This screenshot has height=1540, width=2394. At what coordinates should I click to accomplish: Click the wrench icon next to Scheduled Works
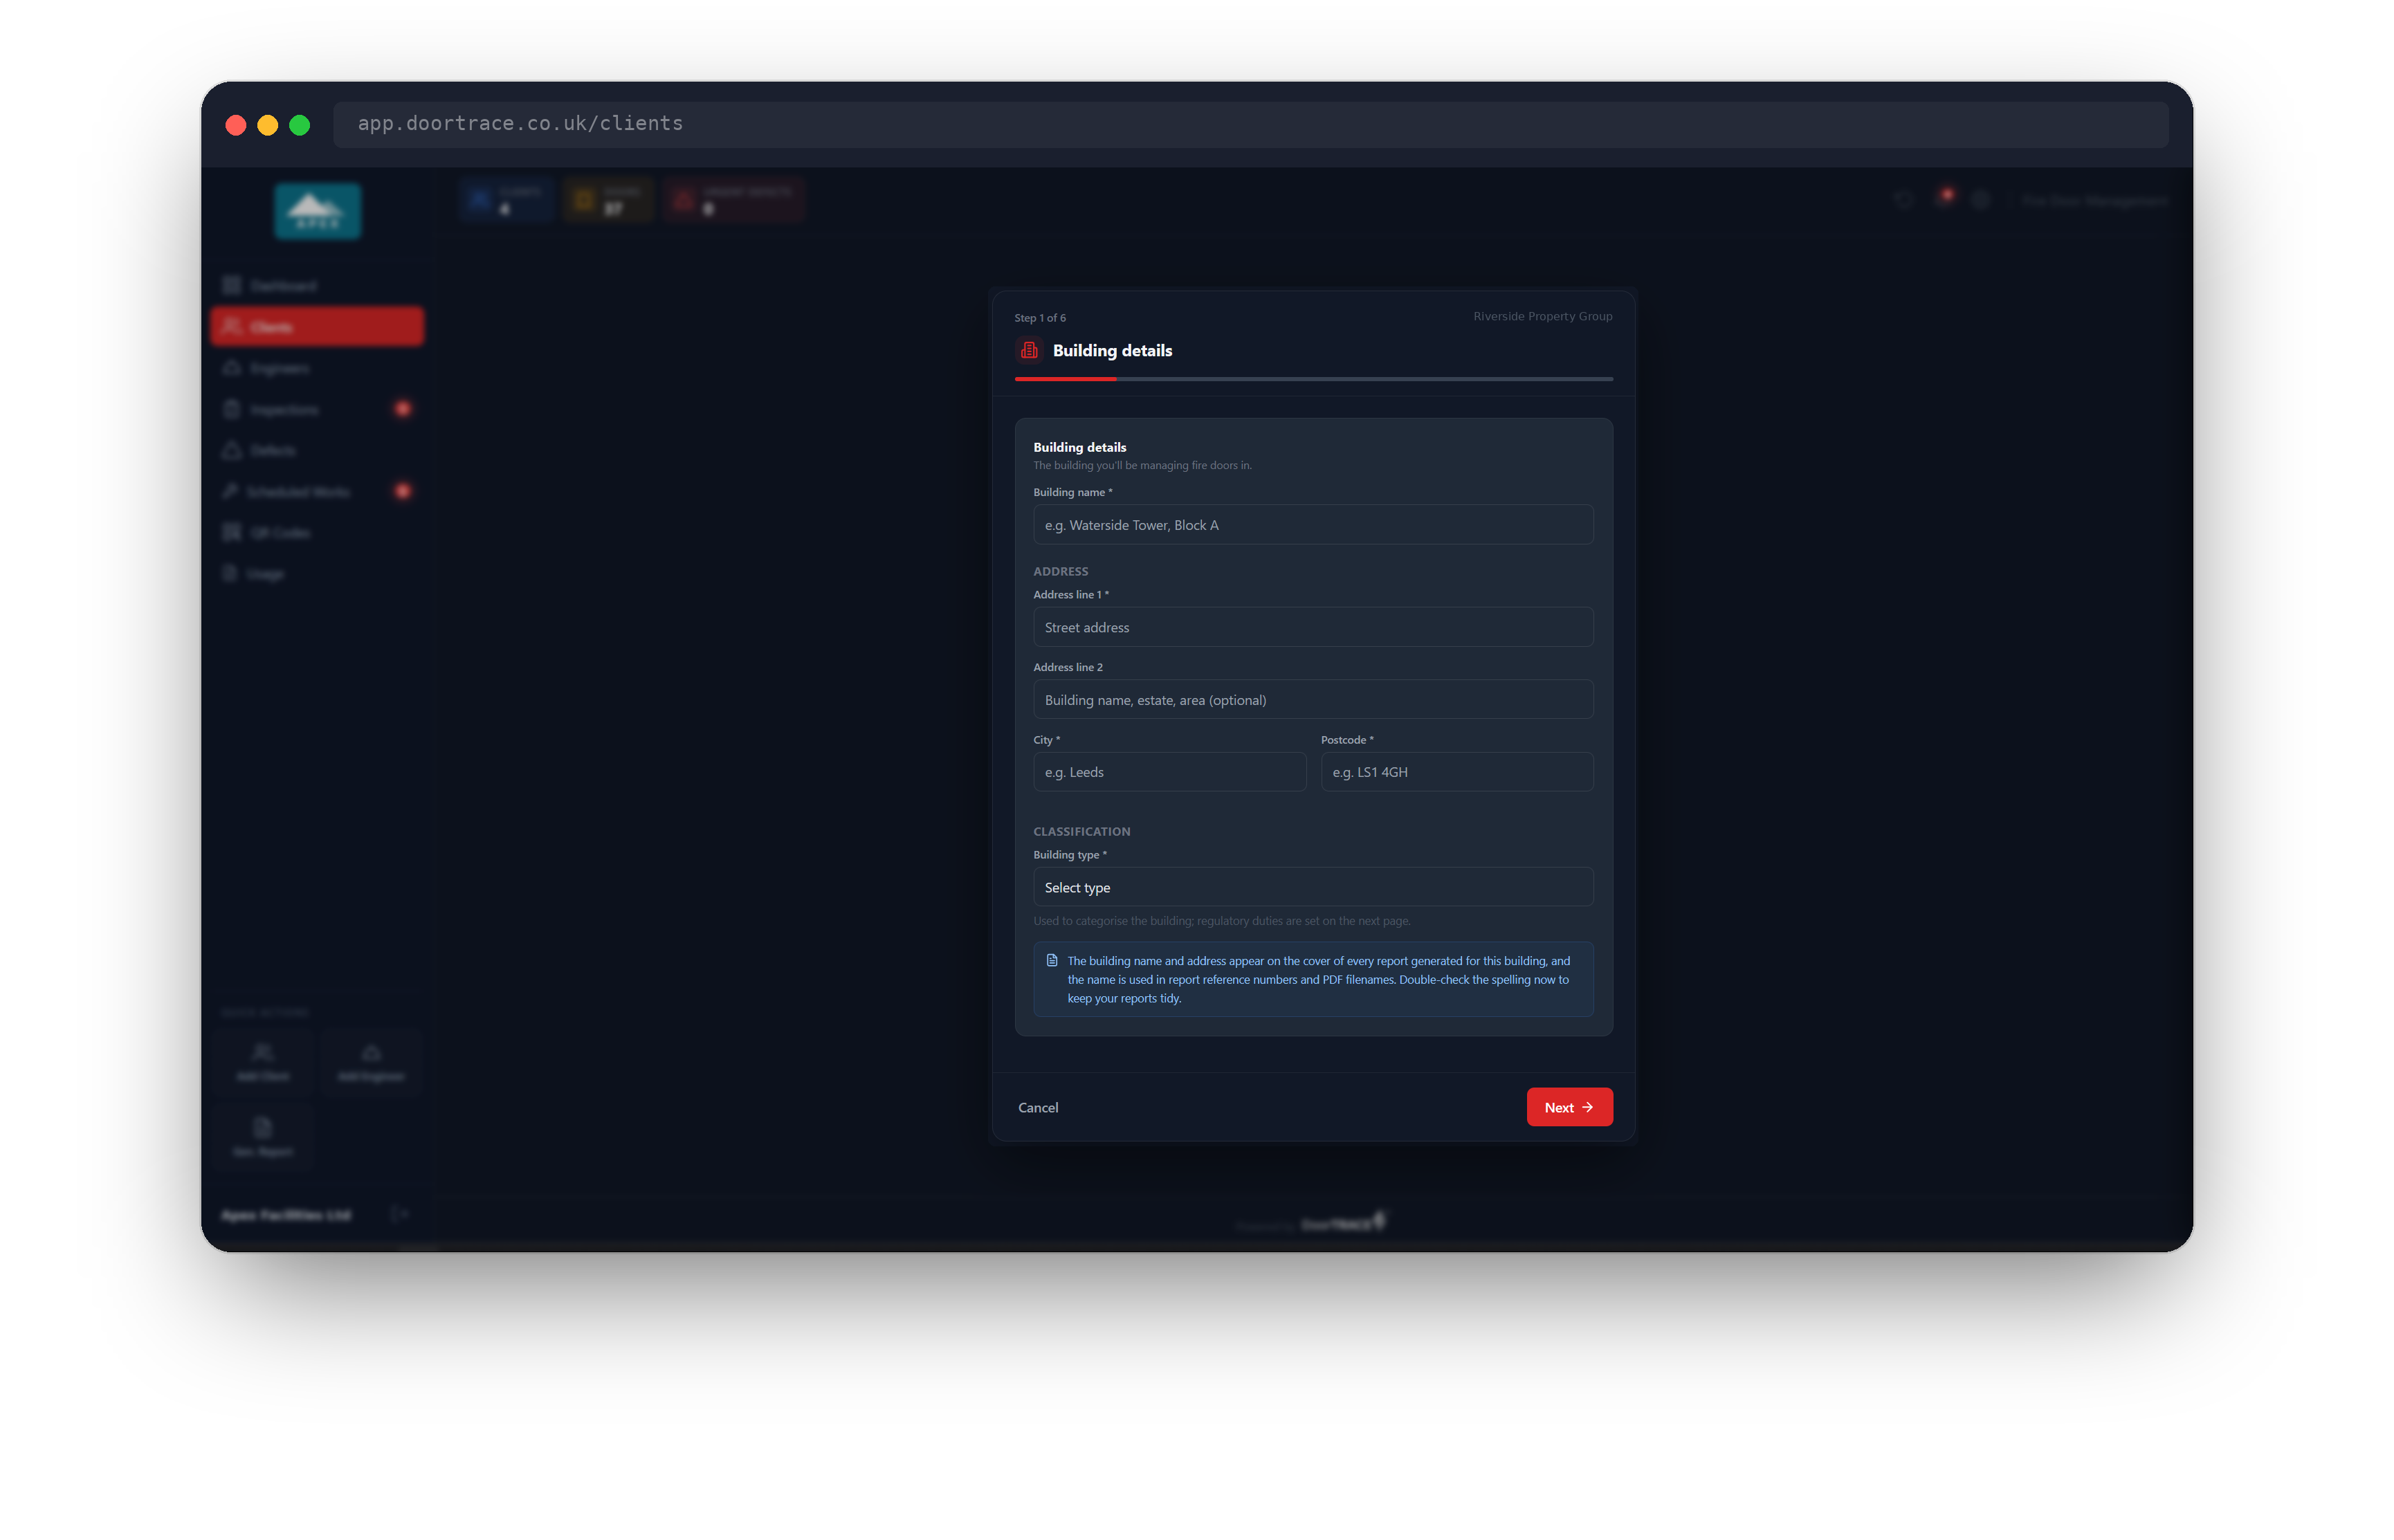(x=230, y=491)
